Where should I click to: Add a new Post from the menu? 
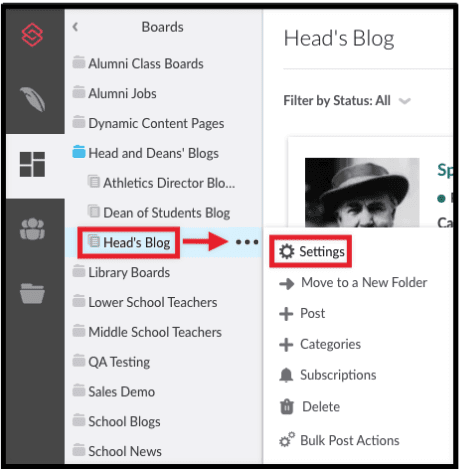302,313
